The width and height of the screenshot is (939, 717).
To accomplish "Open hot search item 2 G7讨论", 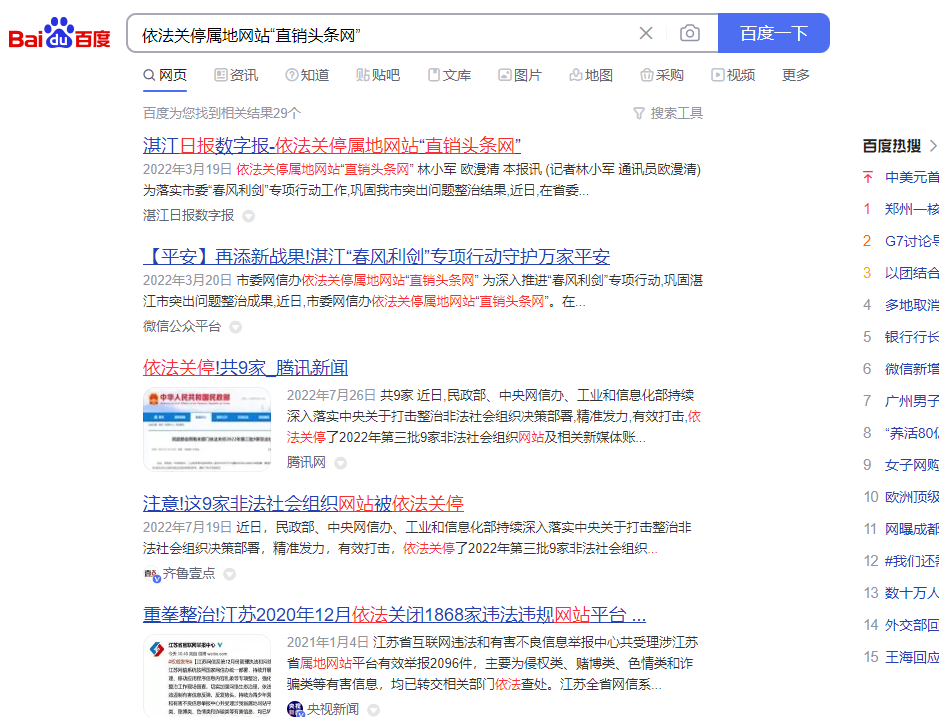I will [x=912, y=241].
